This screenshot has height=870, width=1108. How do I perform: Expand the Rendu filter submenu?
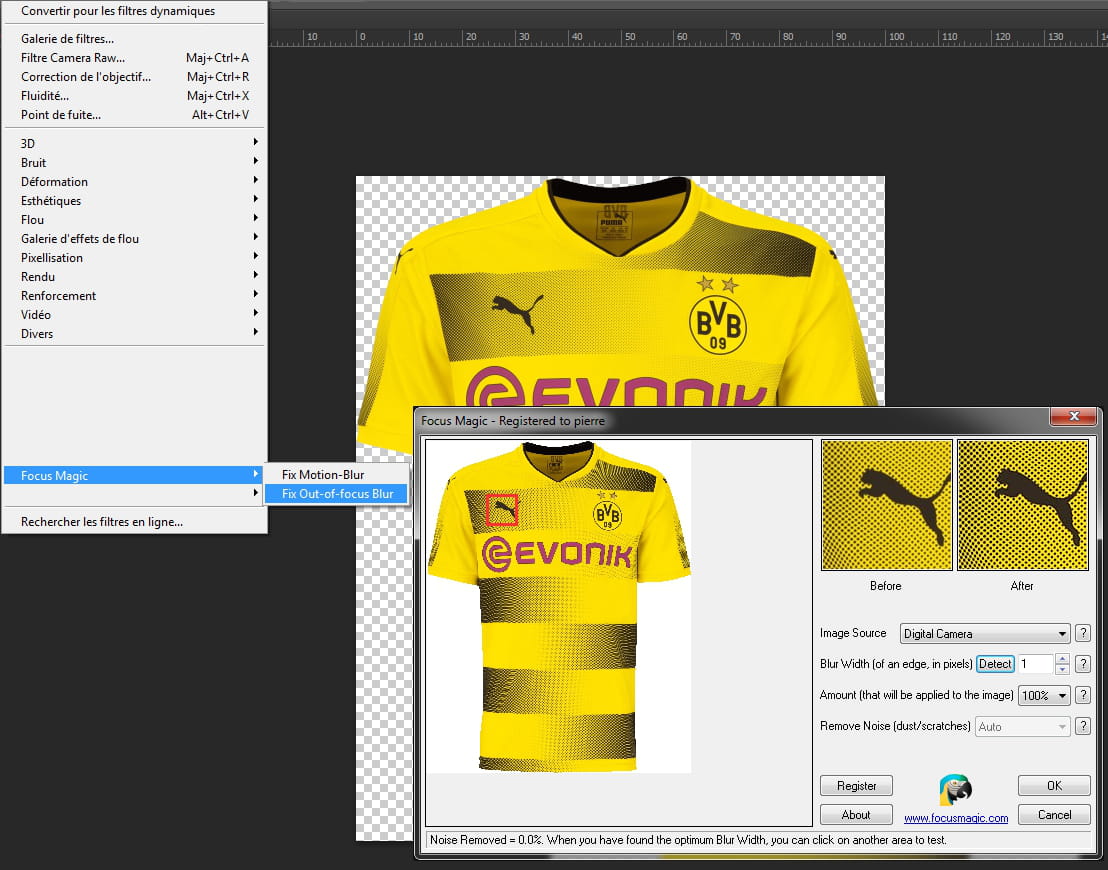pyautogui.click(x=134, y=277)
